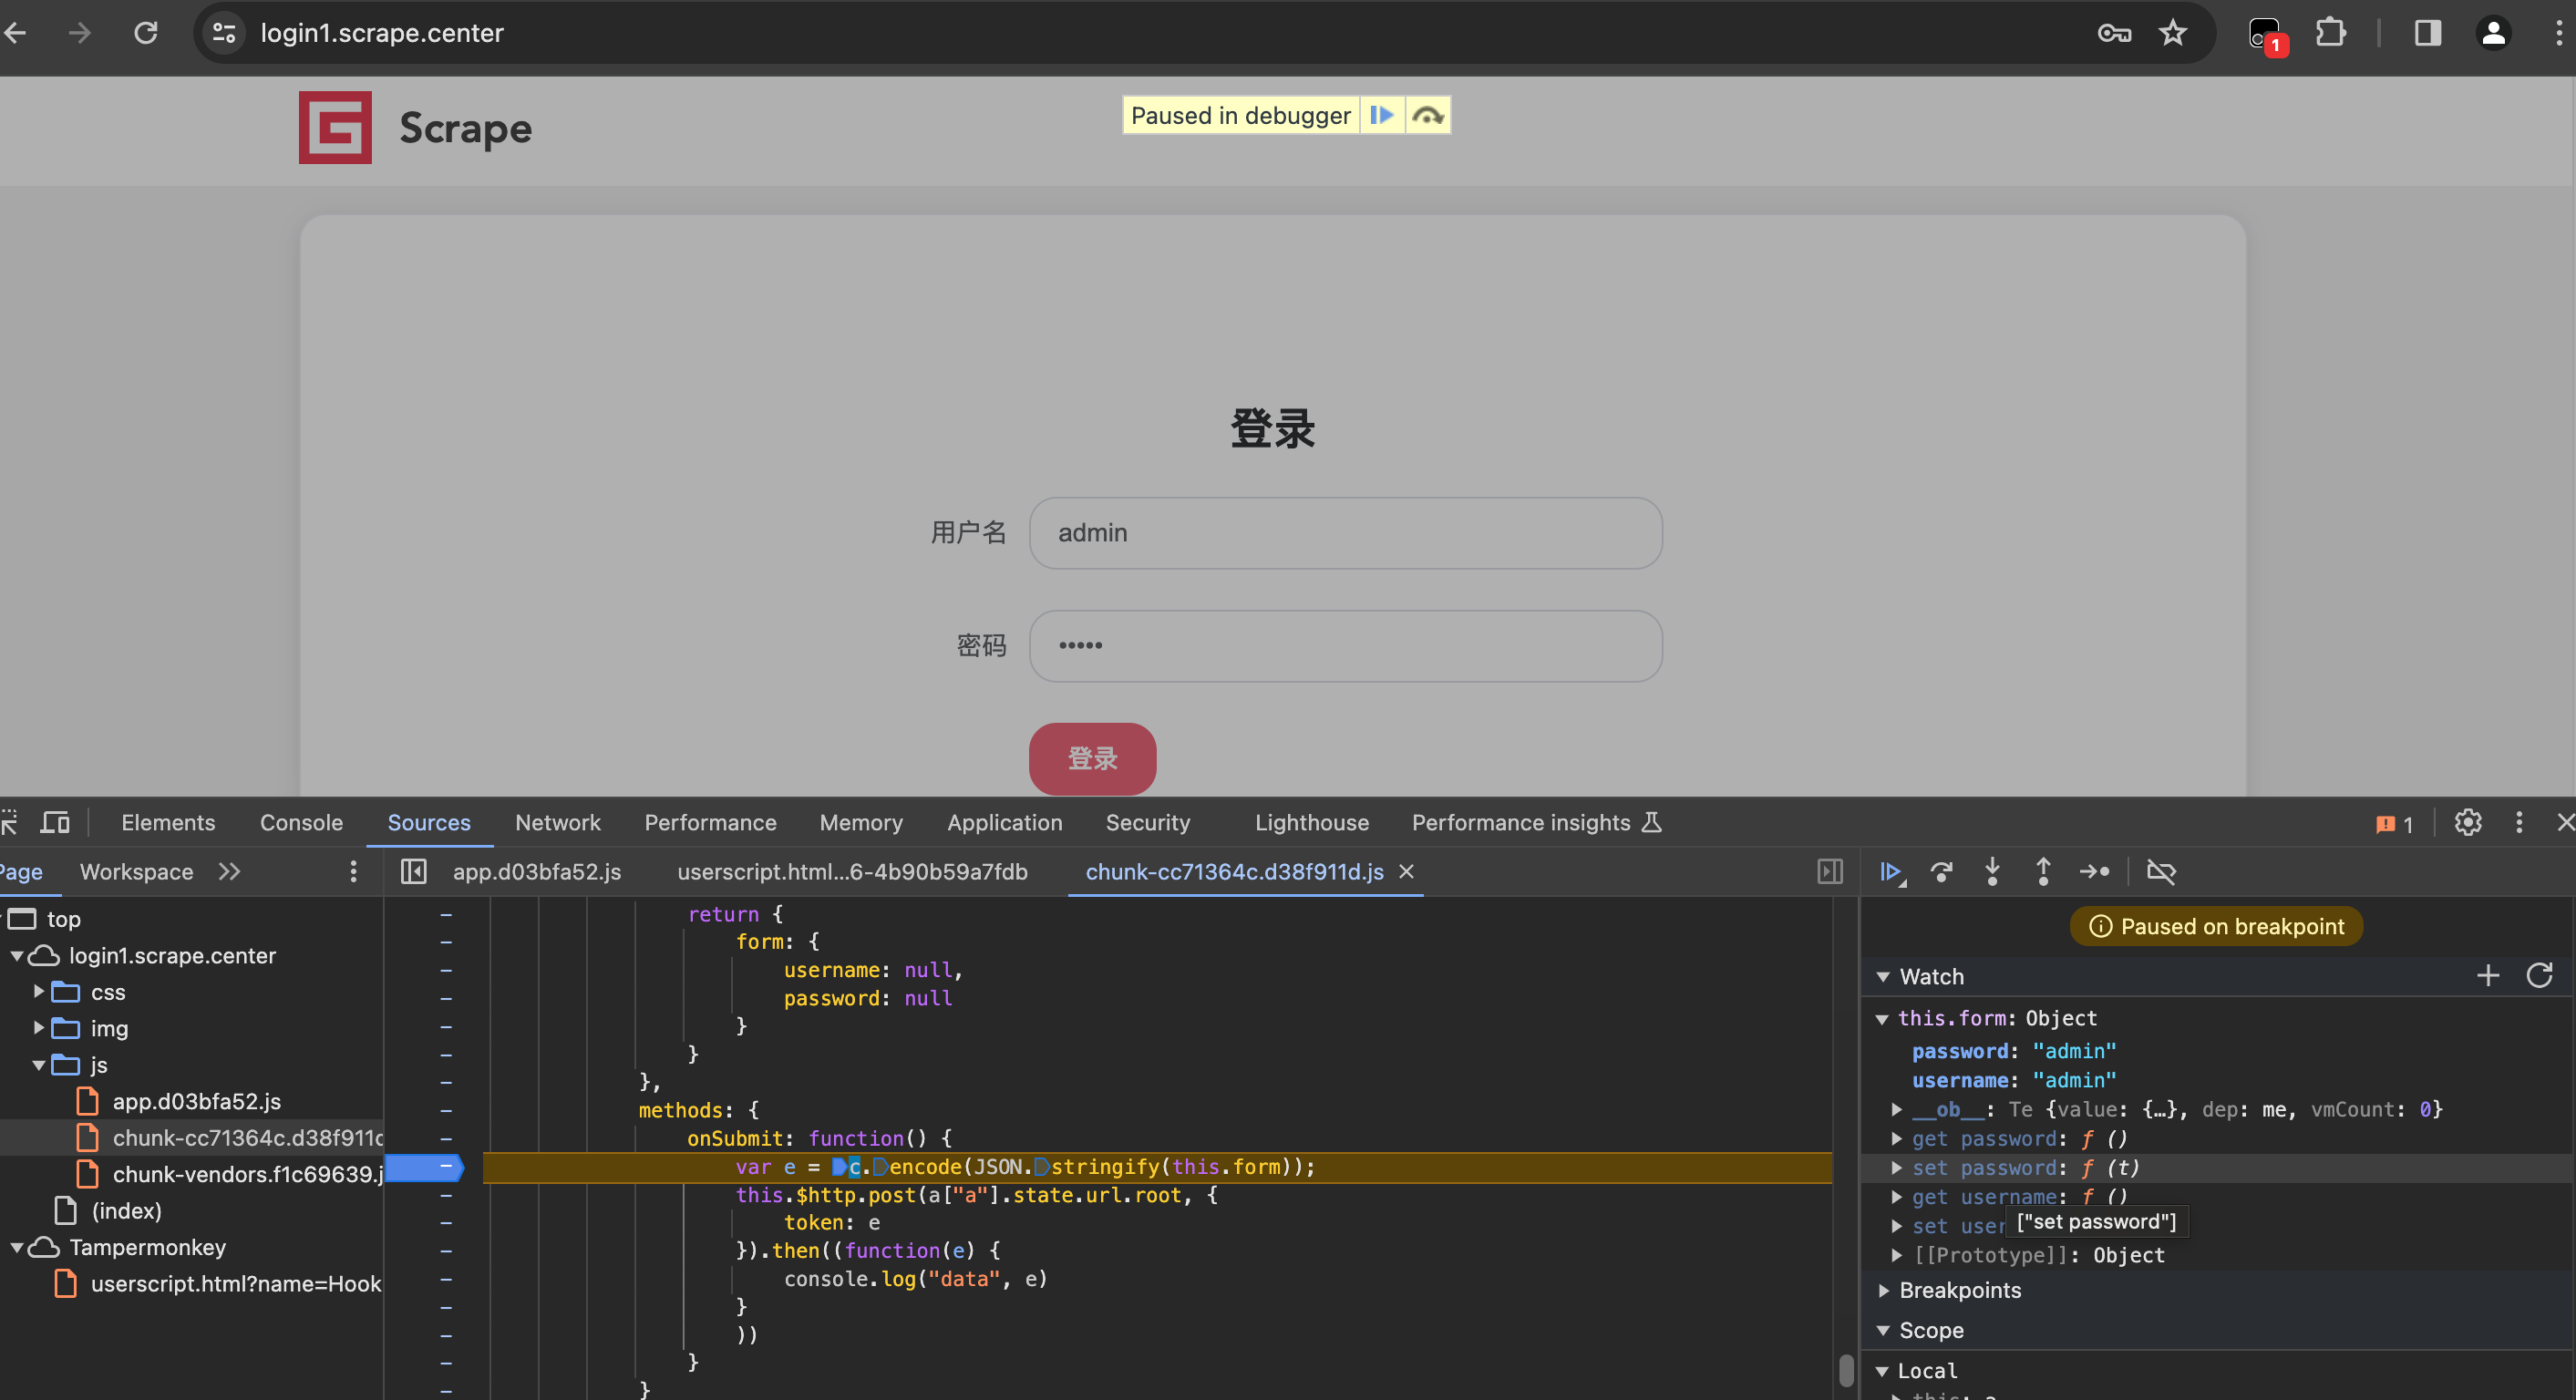The width and height of the screenshot is (2576, 1400).
Task: Collapse the Scope section
Action: 1883,1331
